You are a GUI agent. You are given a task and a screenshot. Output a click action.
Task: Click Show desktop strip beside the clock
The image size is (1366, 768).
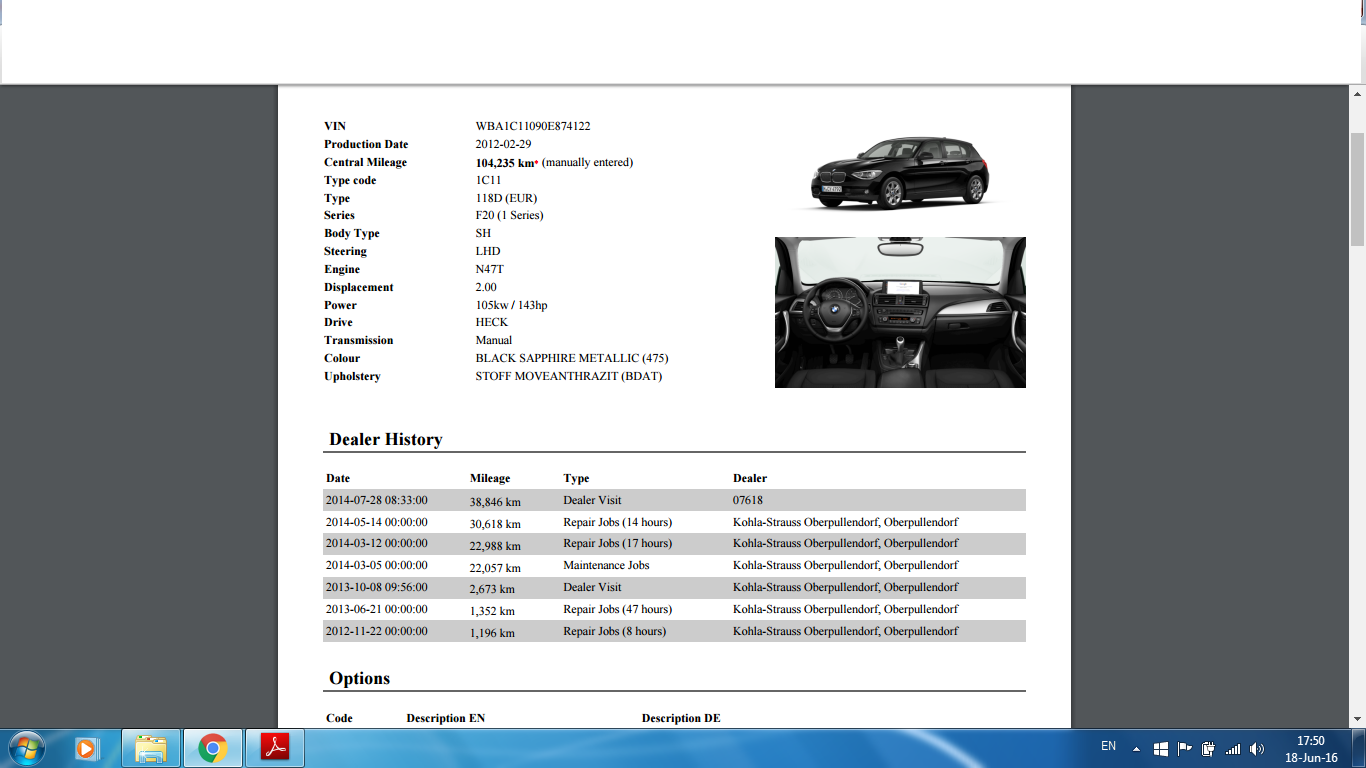(x=1358, y=749)
